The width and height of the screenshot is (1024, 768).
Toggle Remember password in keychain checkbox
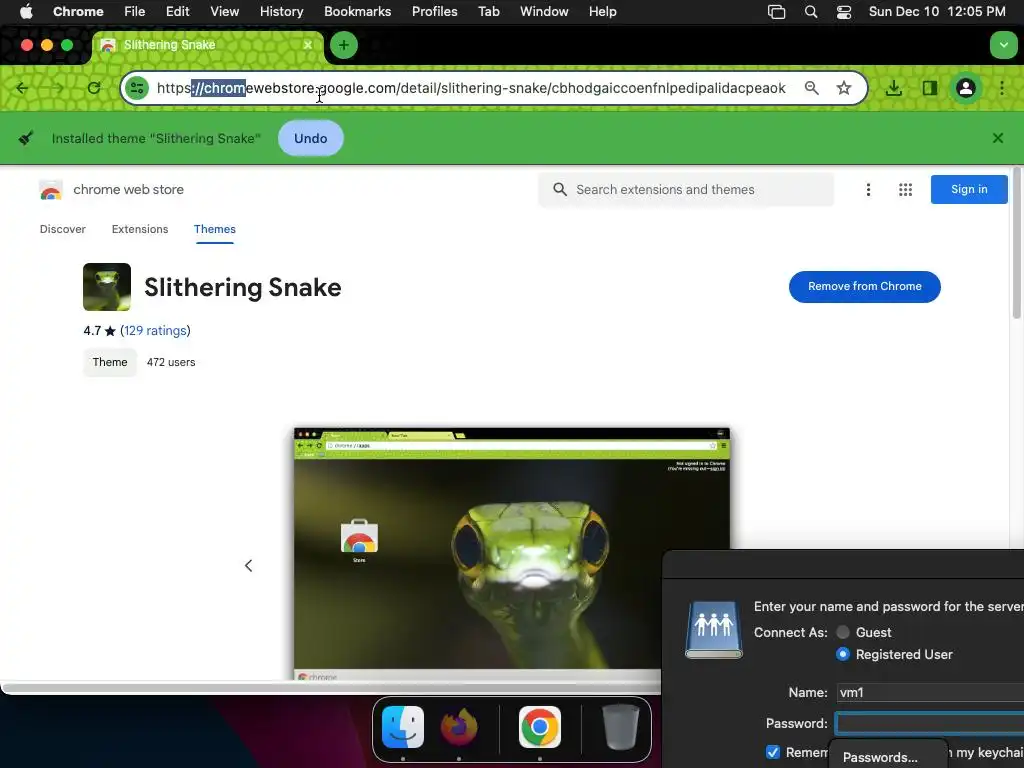tap(773, 752)
